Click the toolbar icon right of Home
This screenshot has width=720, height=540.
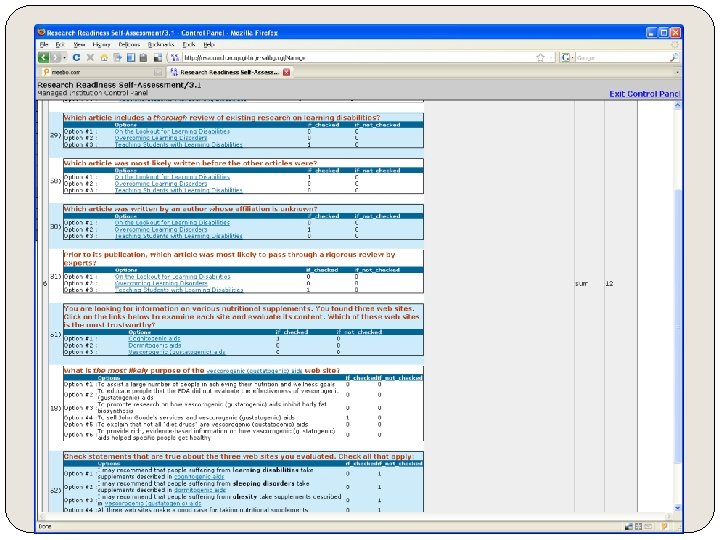[x=118, y=57]
